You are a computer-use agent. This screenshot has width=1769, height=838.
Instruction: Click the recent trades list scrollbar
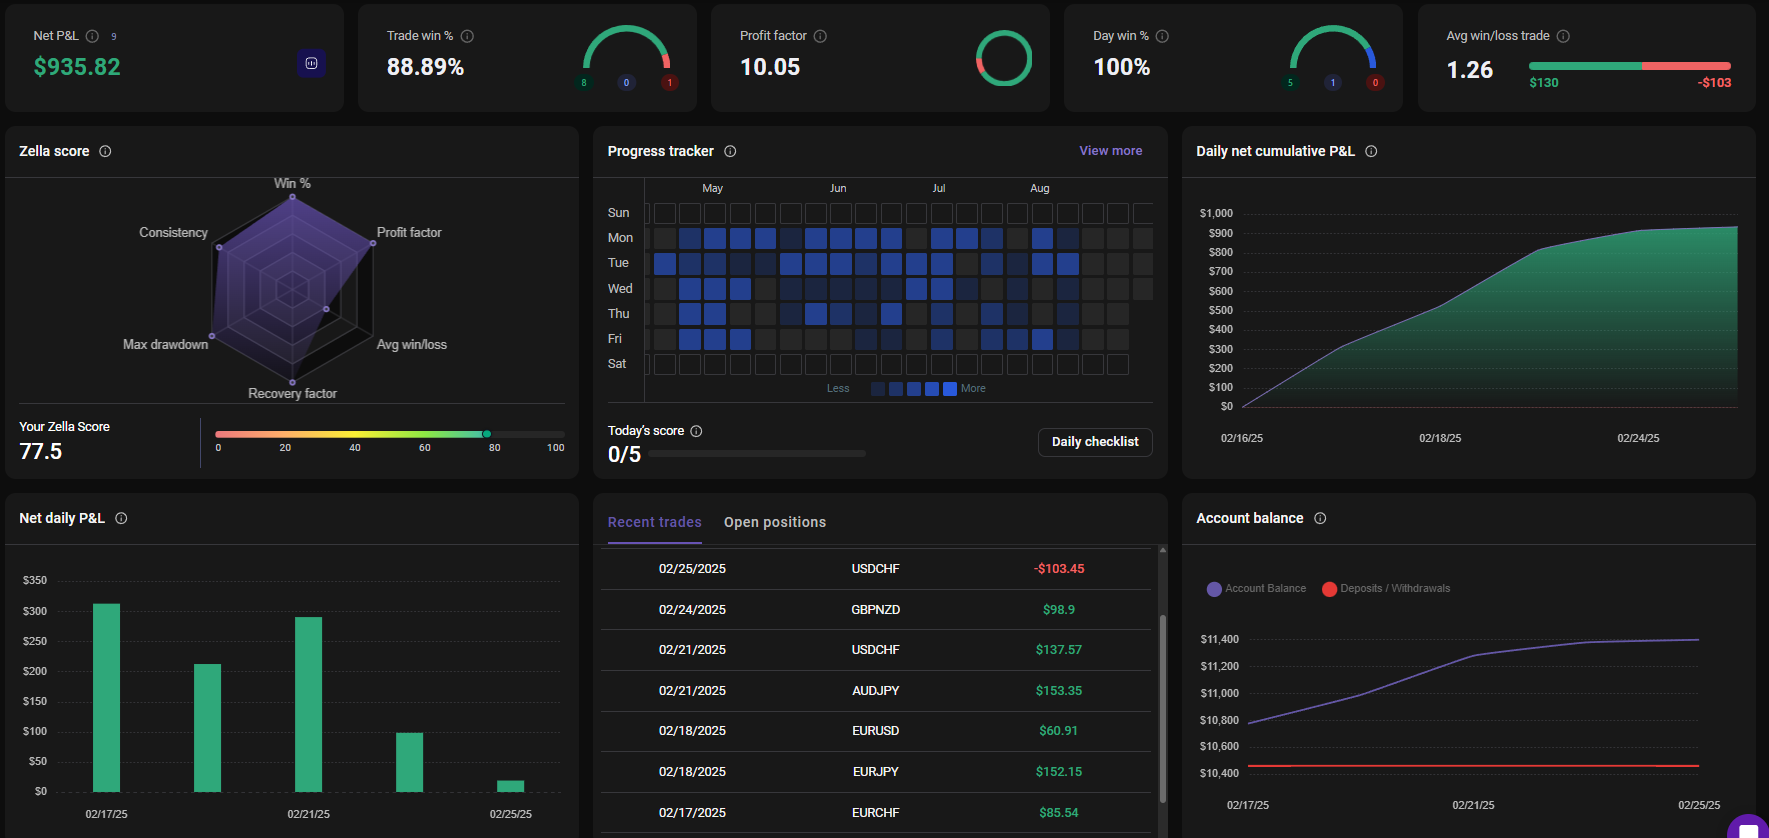[1162, 708]
